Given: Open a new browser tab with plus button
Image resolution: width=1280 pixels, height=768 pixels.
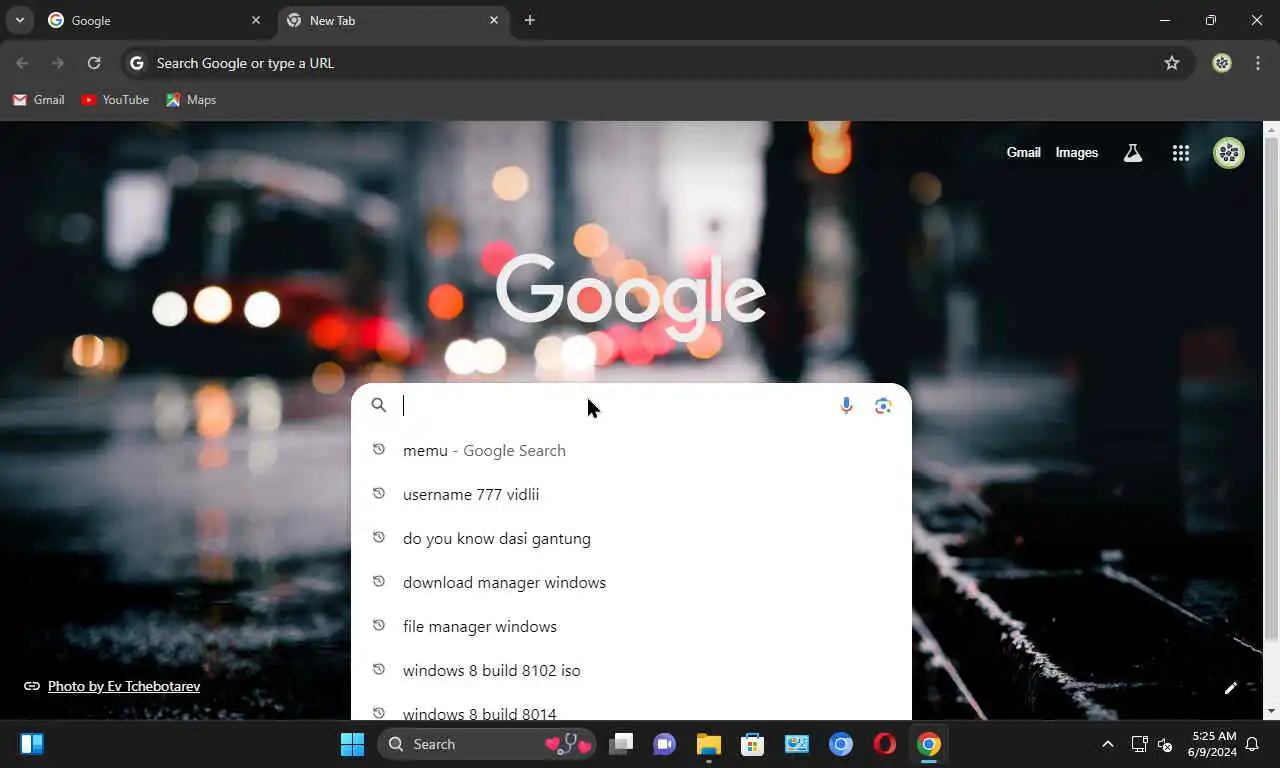Looking at the screenshot, I should point(530,20).
